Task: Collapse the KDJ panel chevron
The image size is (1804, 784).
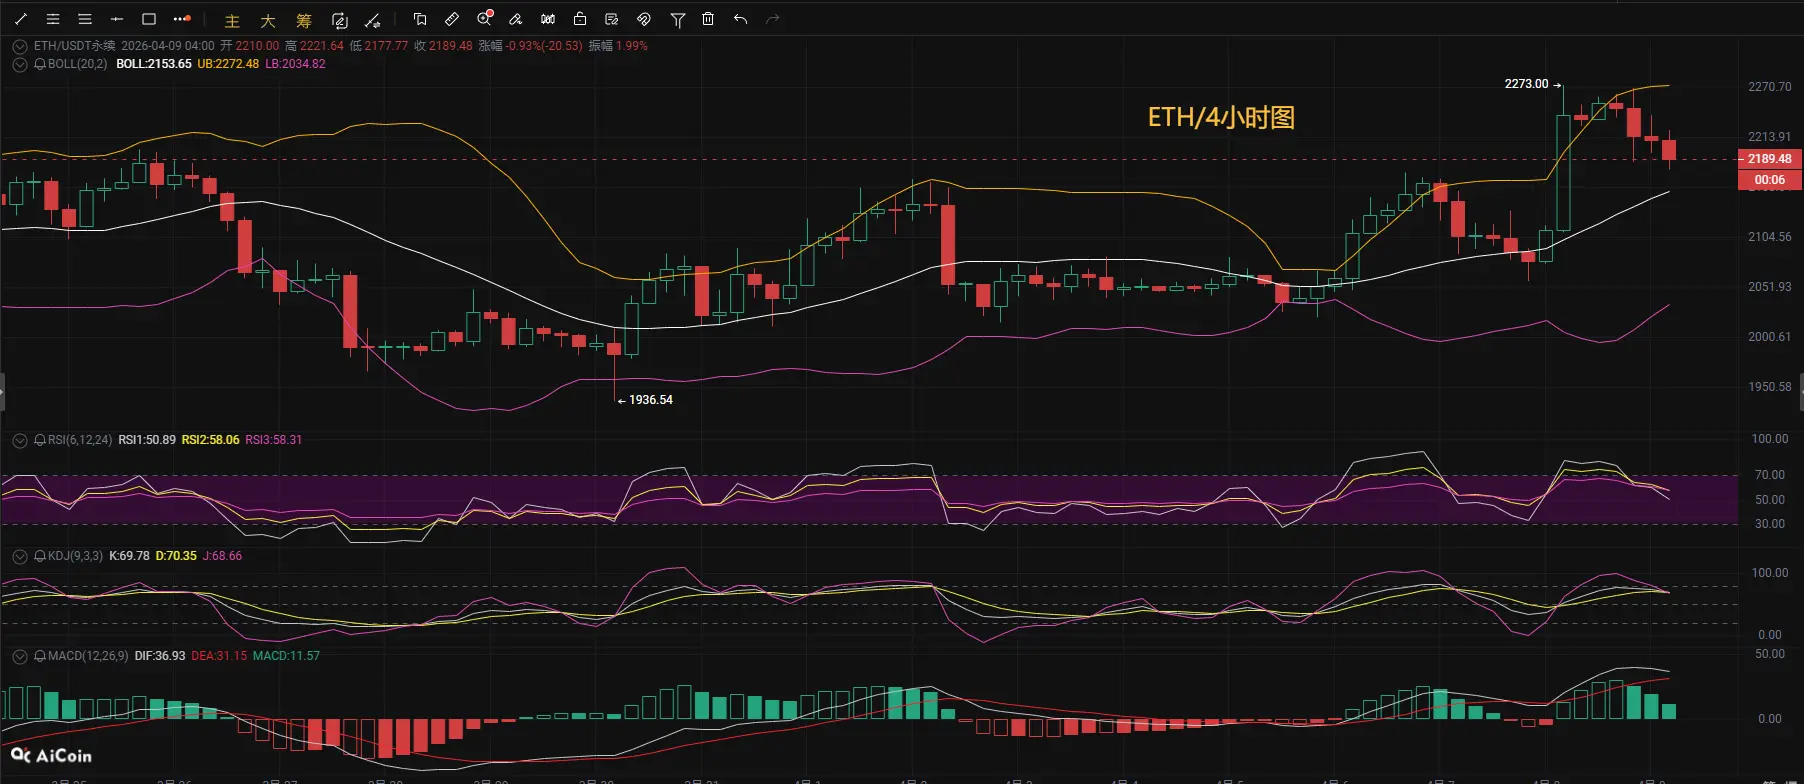Action: pos(20,556)
